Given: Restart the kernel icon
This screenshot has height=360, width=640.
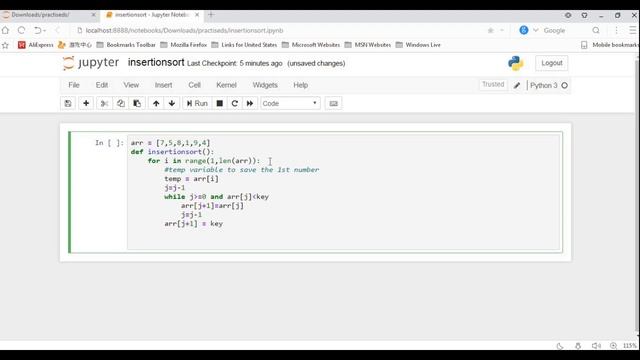Looking at the screenshot, I should [x=235, y=104].
